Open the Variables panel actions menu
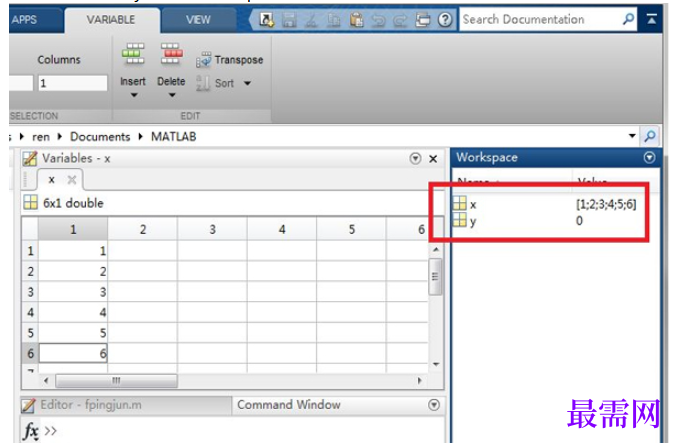This screenshot has width=679, height=445. pos(415,159)
